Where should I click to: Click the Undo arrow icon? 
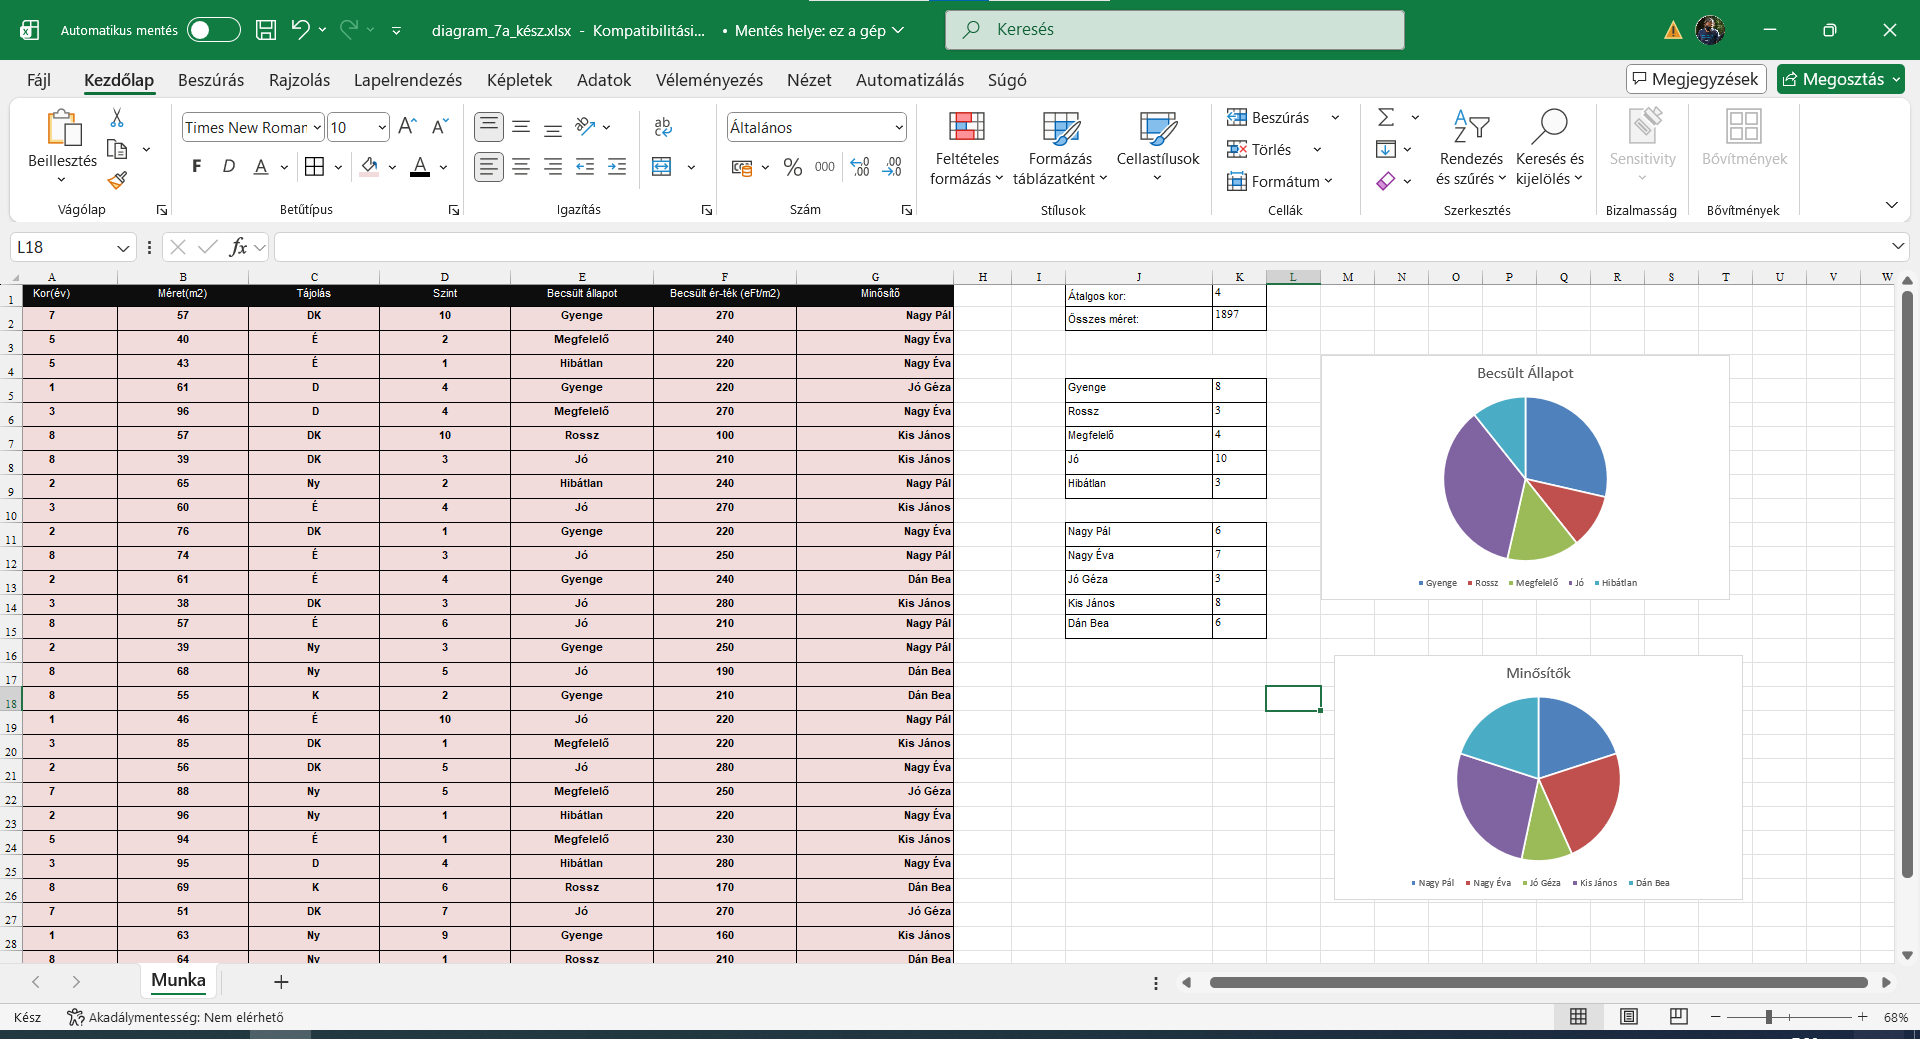click(300, 30)
